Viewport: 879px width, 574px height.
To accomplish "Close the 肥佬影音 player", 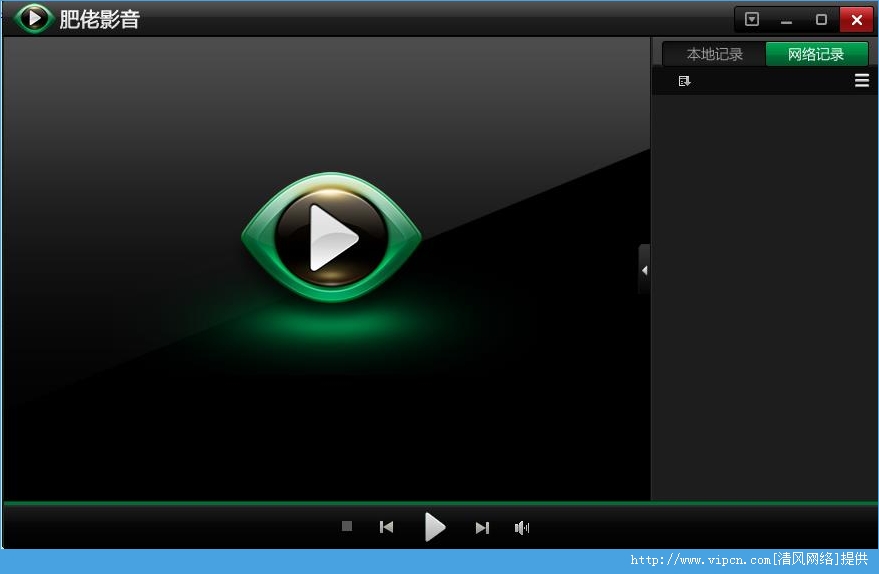I will [x=856, y=20].
